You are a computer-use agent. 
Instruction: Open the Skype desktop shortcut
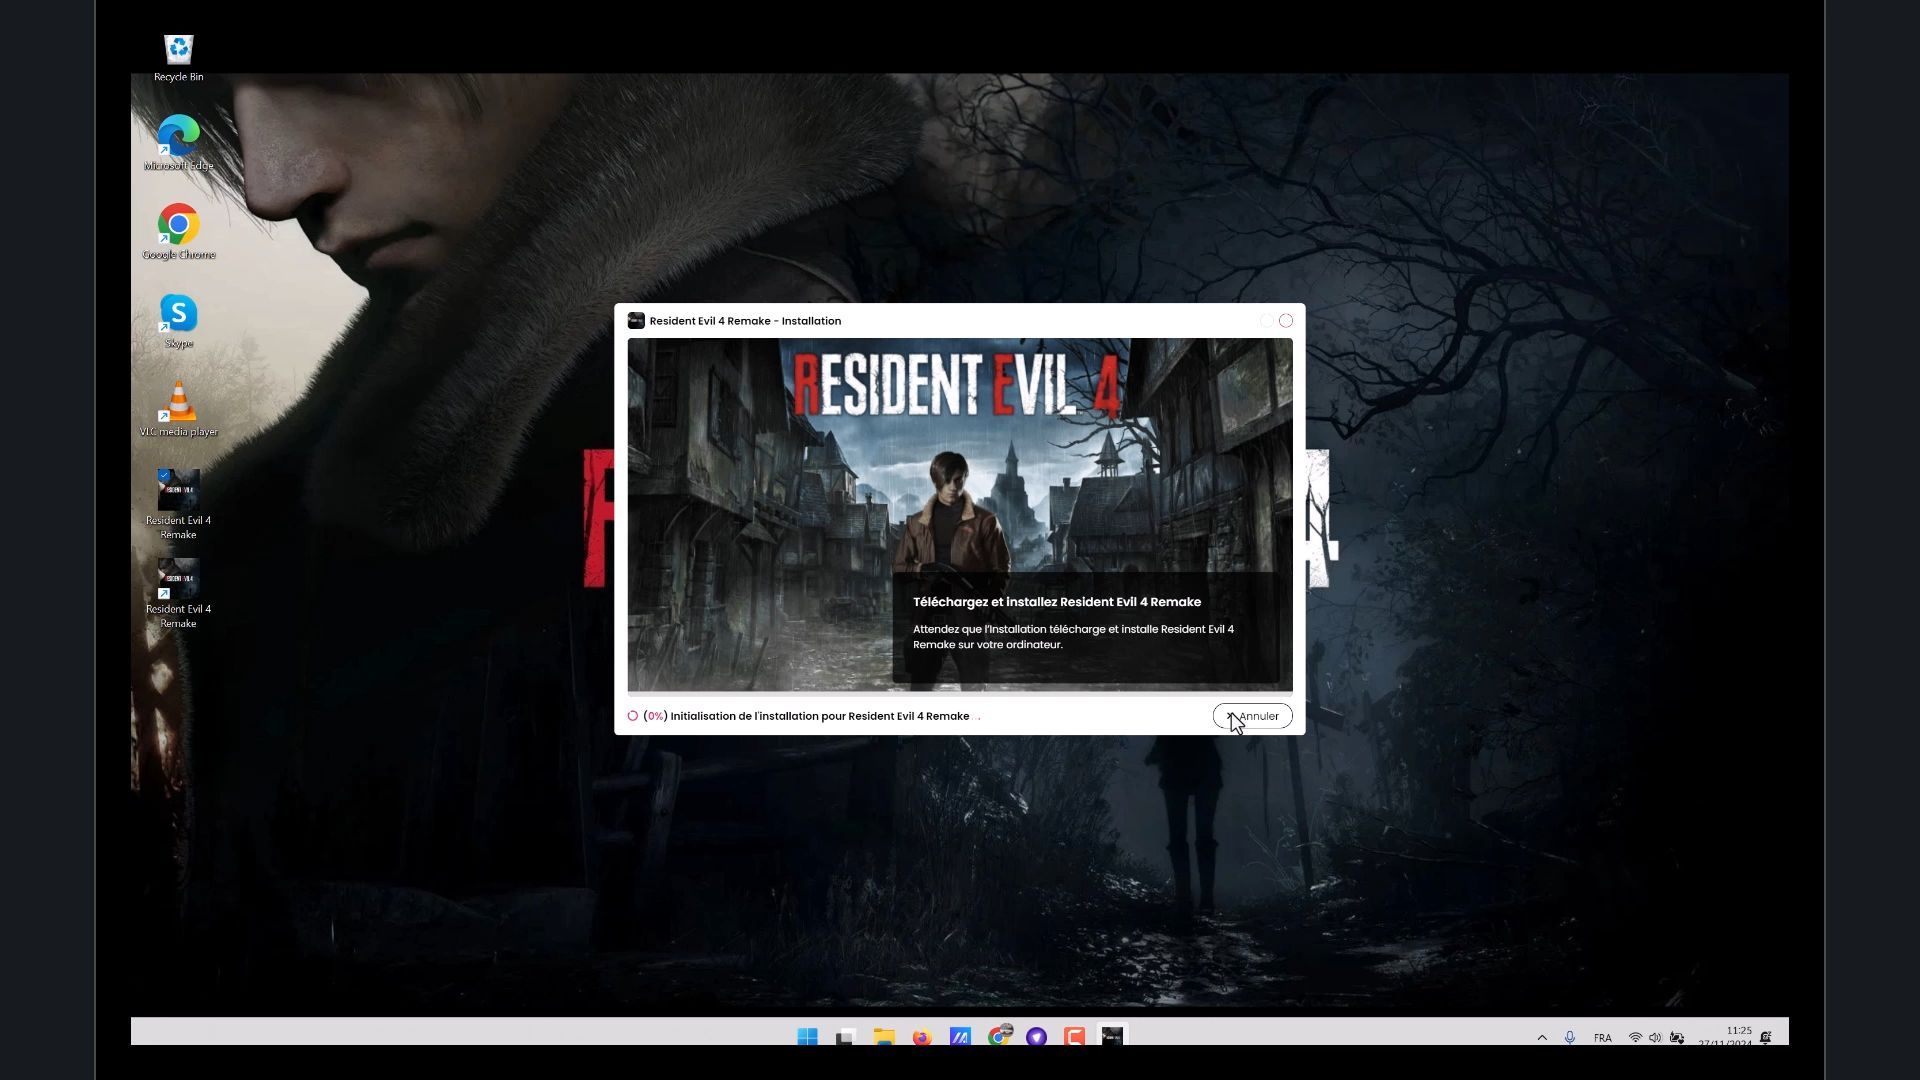pyautogui.click(x=178, y=321)
